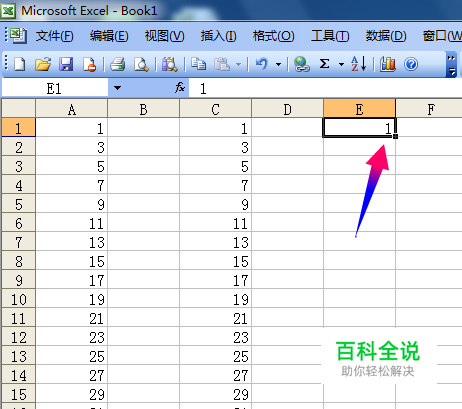Viewport: 462px width, 409px height.
Task: Open the 插入(I) menu
Action: point(218,36)
